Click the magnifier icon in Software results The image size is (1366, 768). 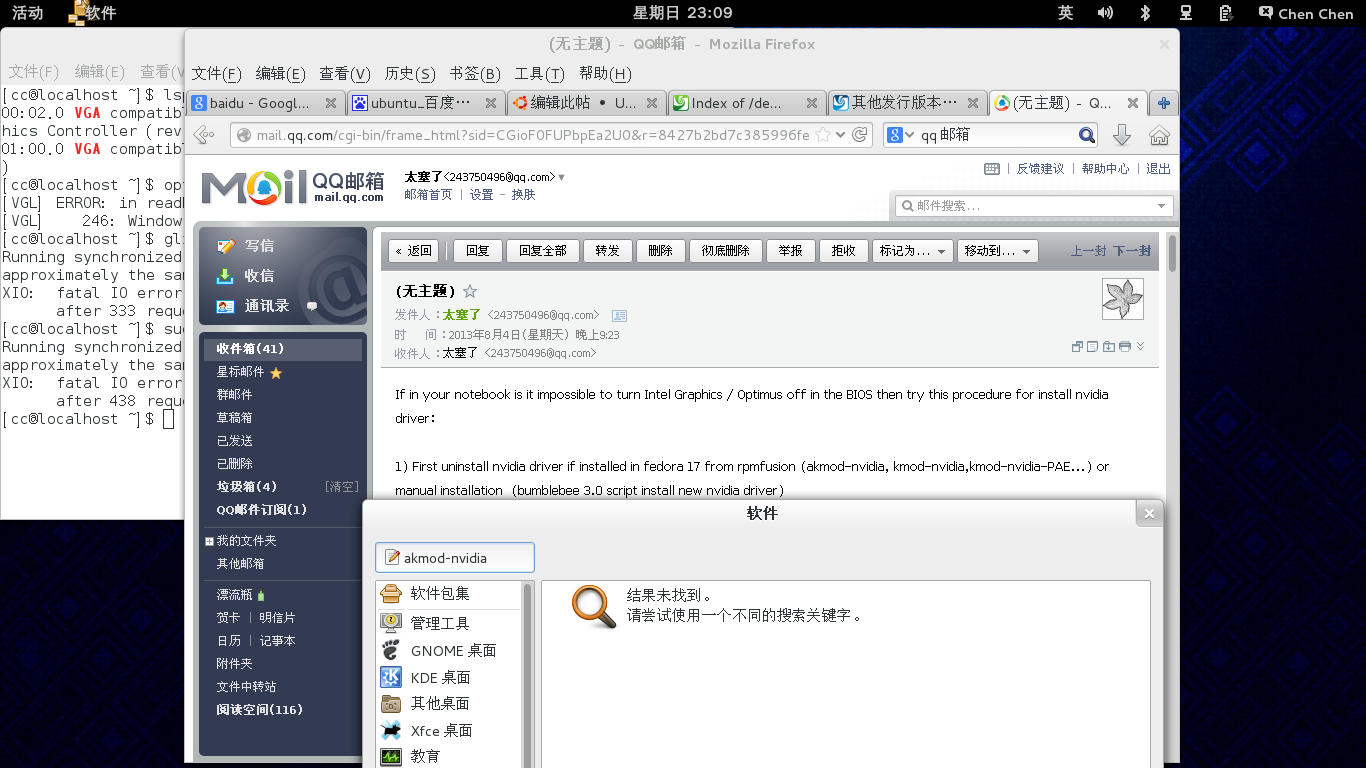pos(594,607)
